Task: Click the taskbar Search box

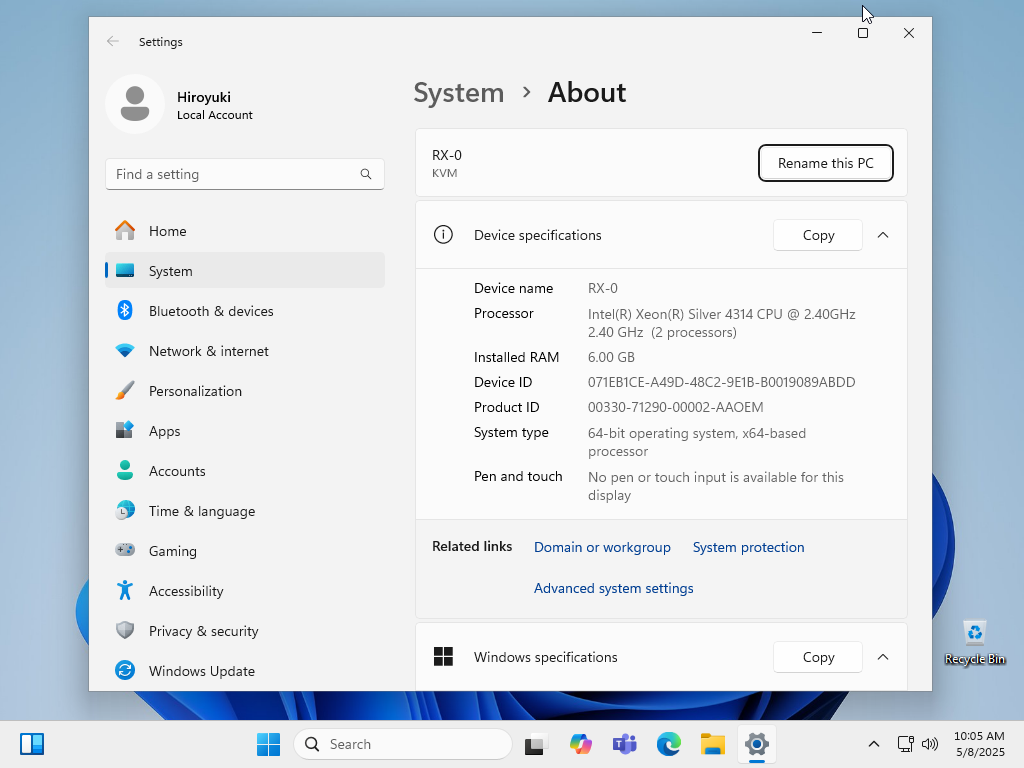Action: tap(403, 744)
